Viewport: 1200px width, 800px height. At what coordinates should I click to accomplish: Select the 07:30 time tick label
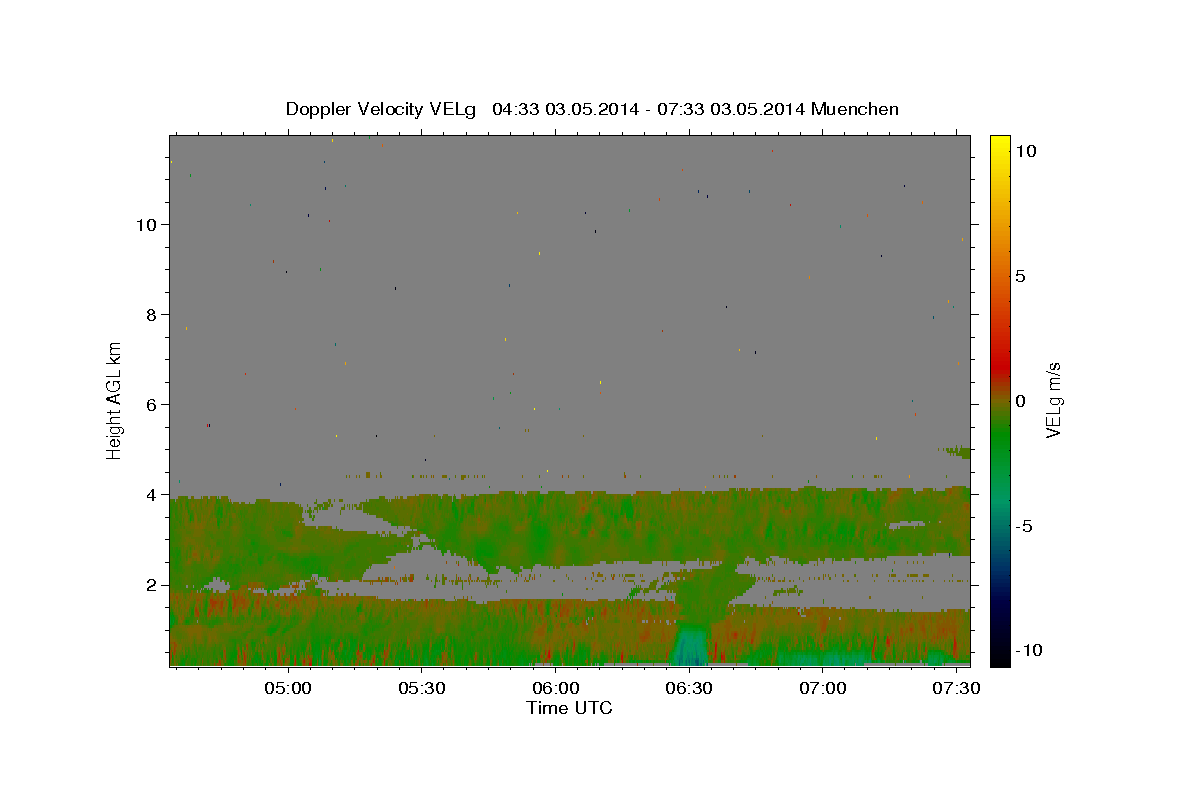tap(956, 689)
